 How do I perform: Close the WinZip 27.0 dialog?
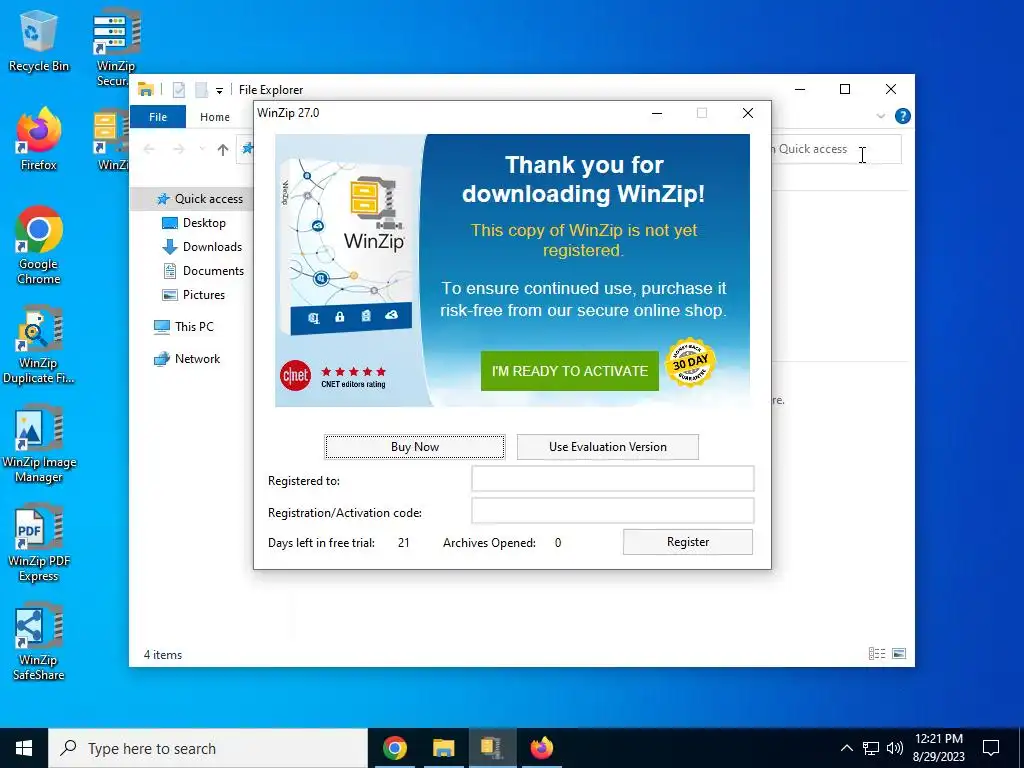click(x=748, y=113)
